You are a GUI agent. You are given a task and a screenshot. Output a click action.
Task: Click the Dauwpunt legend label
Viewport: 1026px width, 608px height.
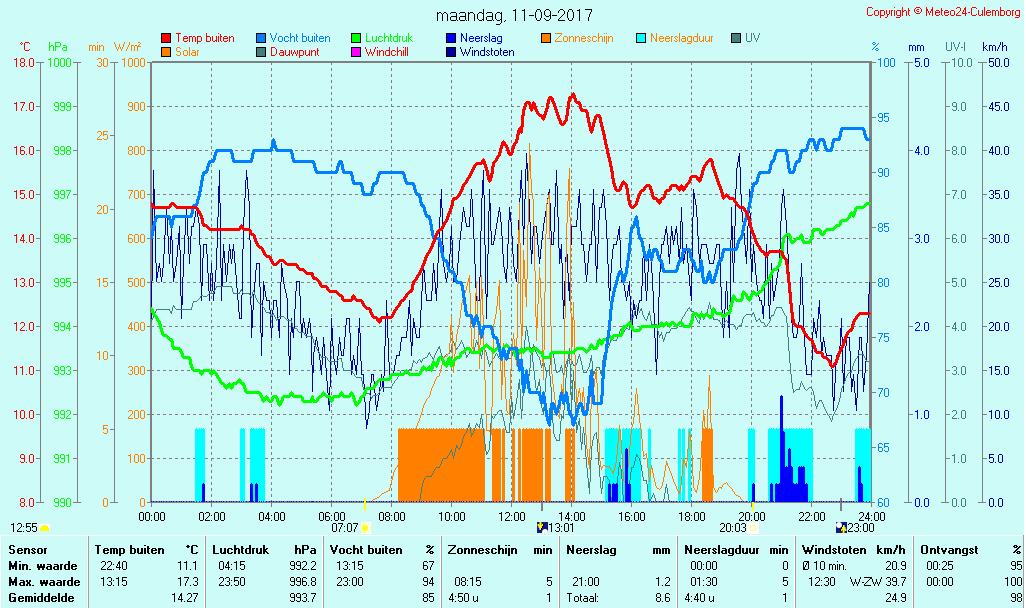(x=294, y=52)
